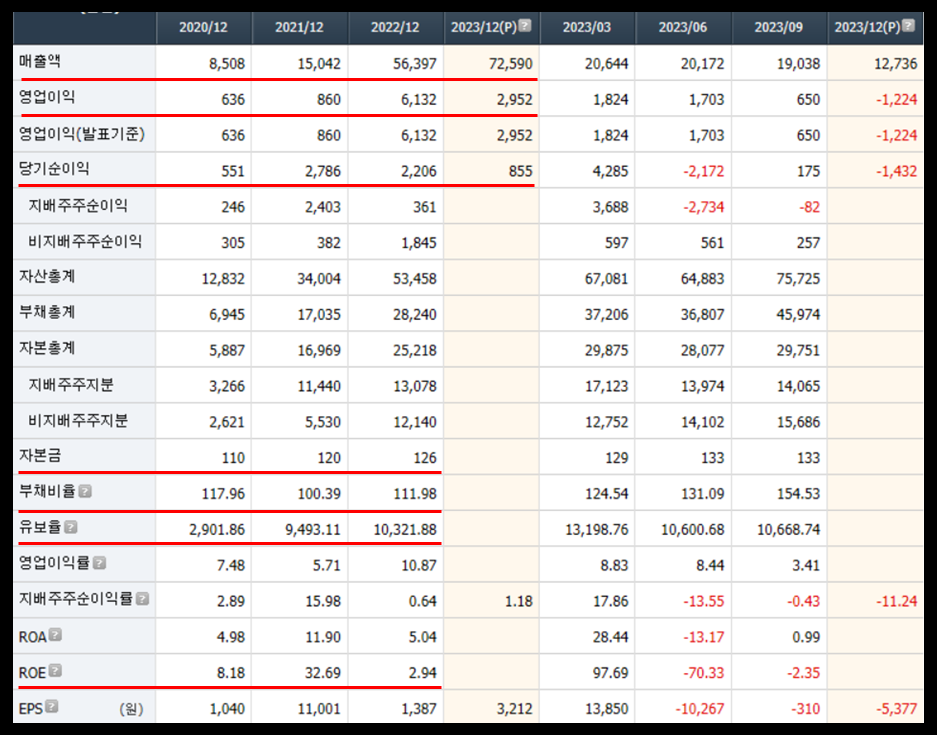The height and width of the screenshot is (735, 937).
Task: Select the red -5,377 EPS value
Action: [896, 709]
